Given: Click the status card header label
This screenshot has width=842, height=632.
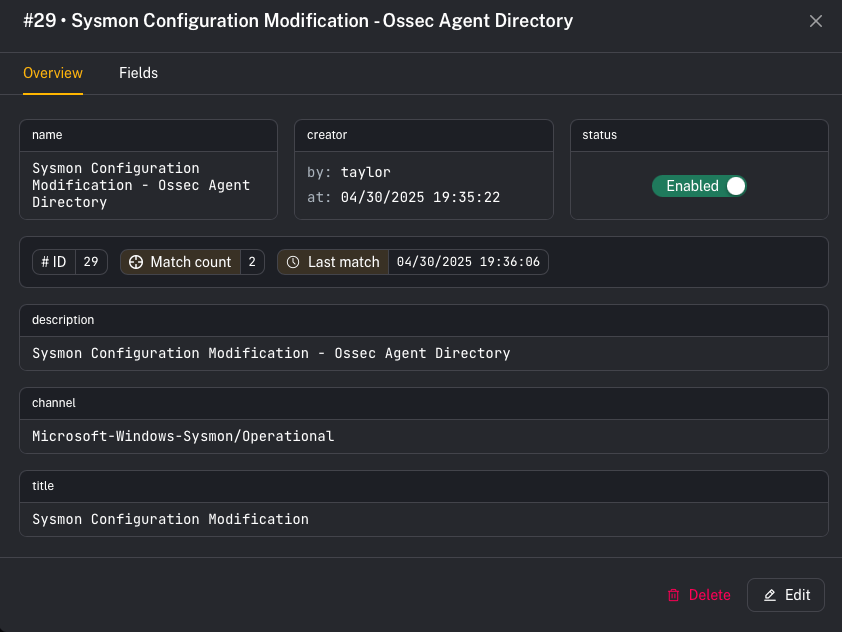Looking at the screenshot, I should [600, 135].
